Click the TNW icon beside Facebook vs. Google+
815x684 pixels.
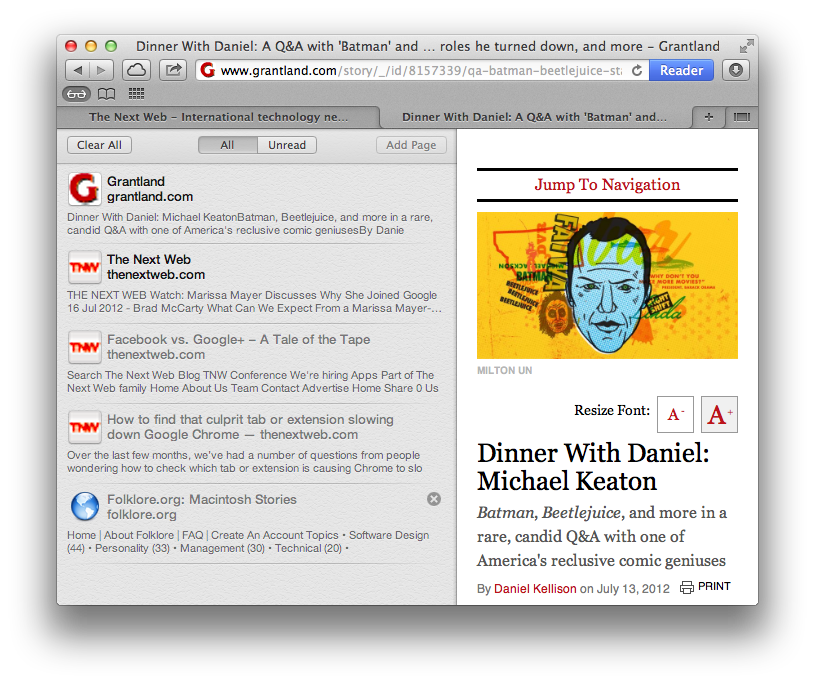pyautogui.click(x=84, y=347)
